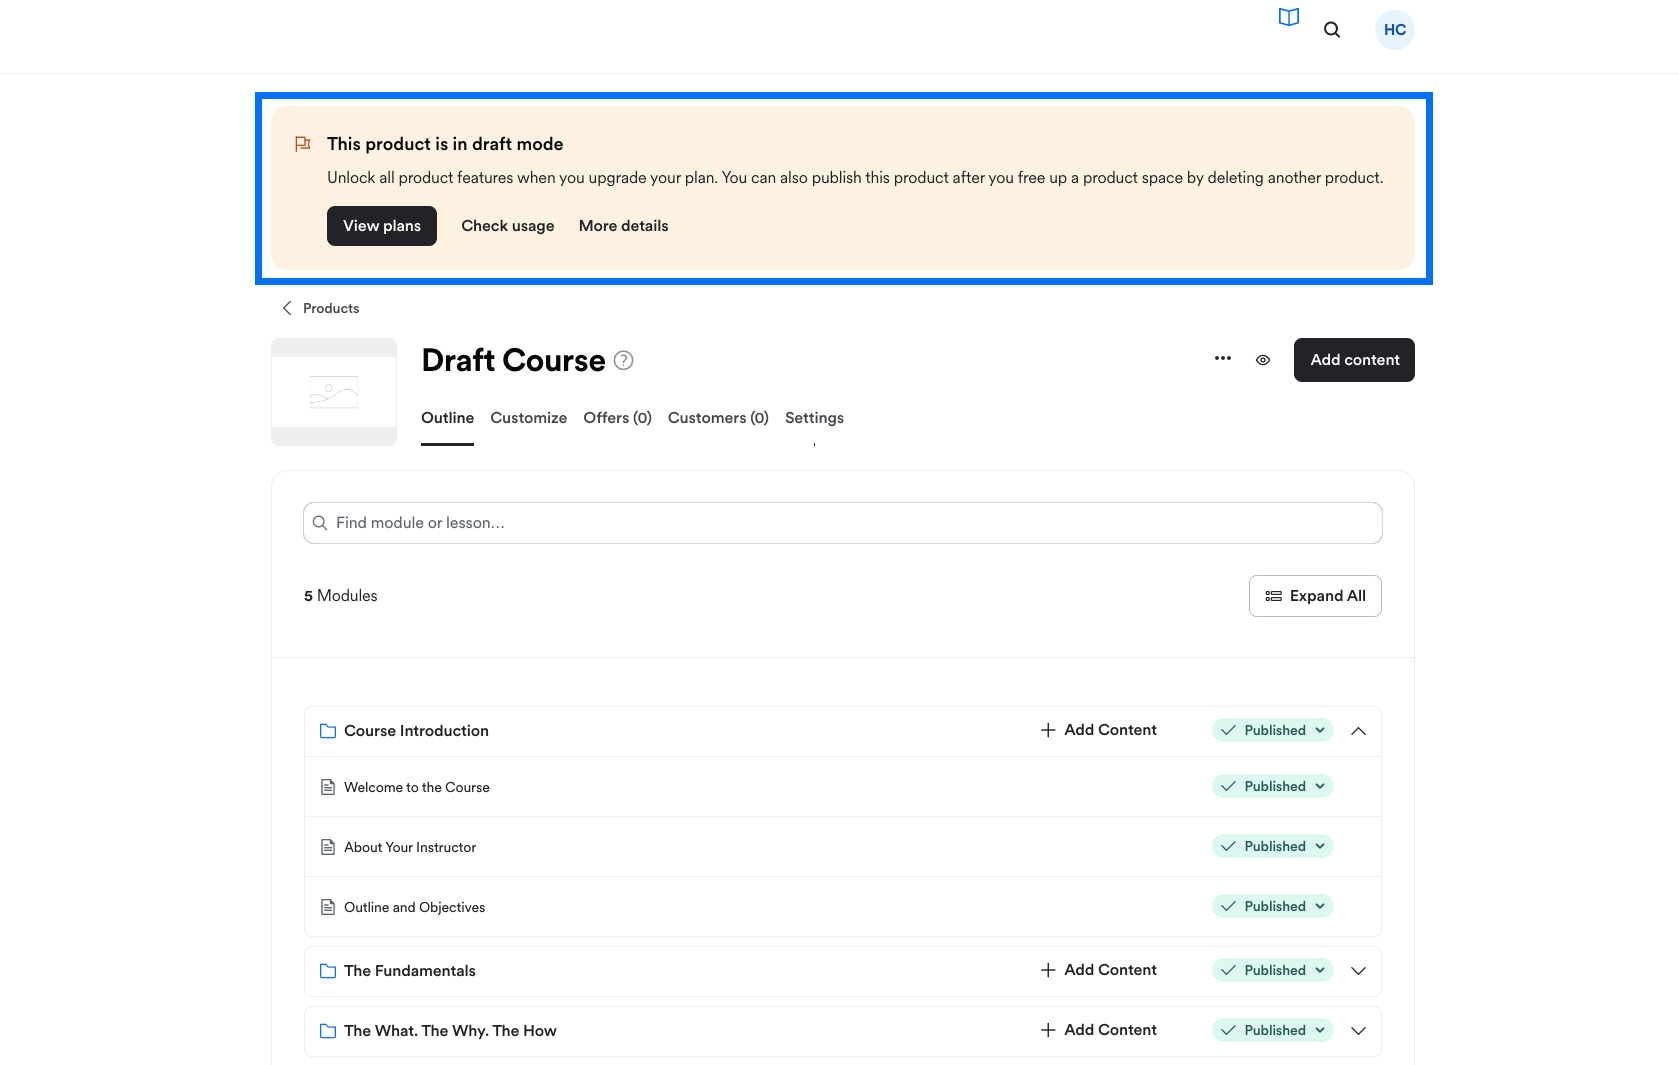
Task: Focus the Find module or lesson search field
Action: click(x=842, y=523)
